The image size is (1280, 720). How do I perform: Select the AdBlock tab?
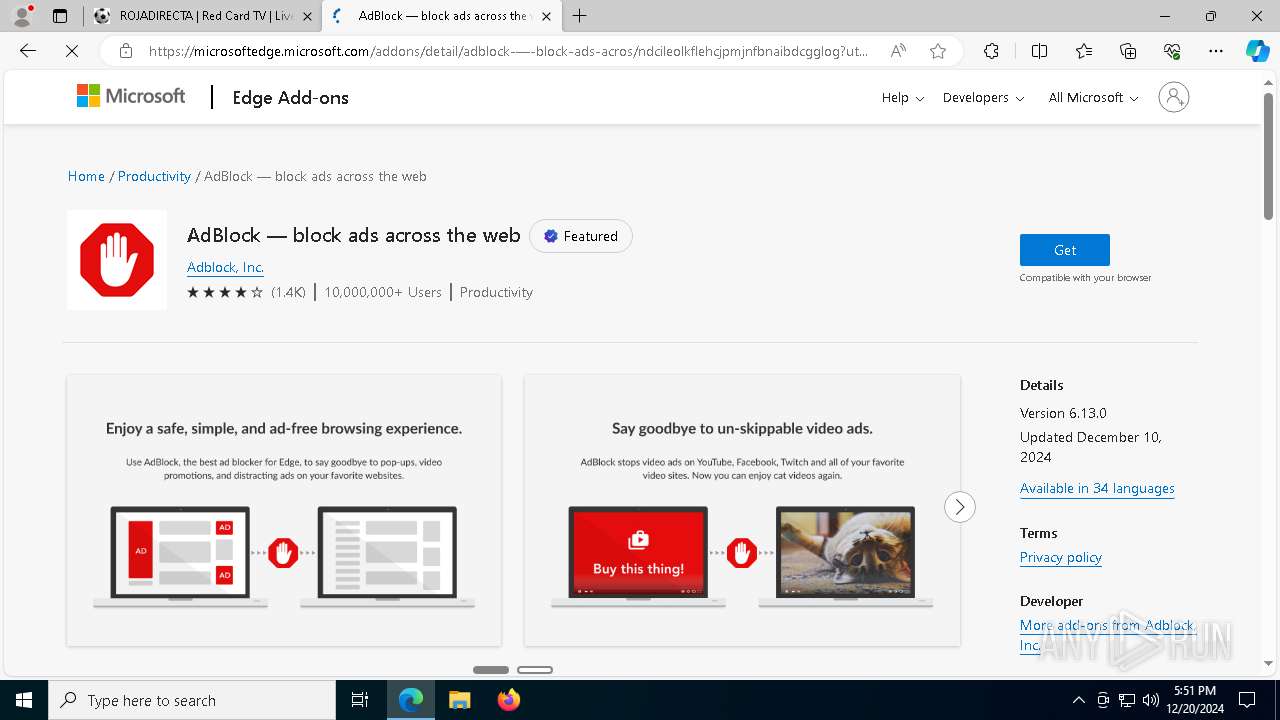point(443,16)
